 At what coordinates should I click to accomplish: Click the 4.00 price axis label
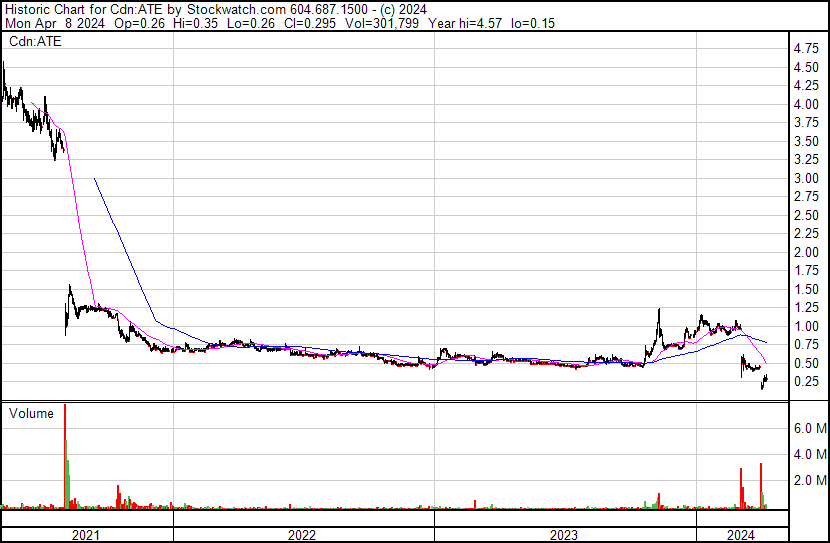[806, 104]
